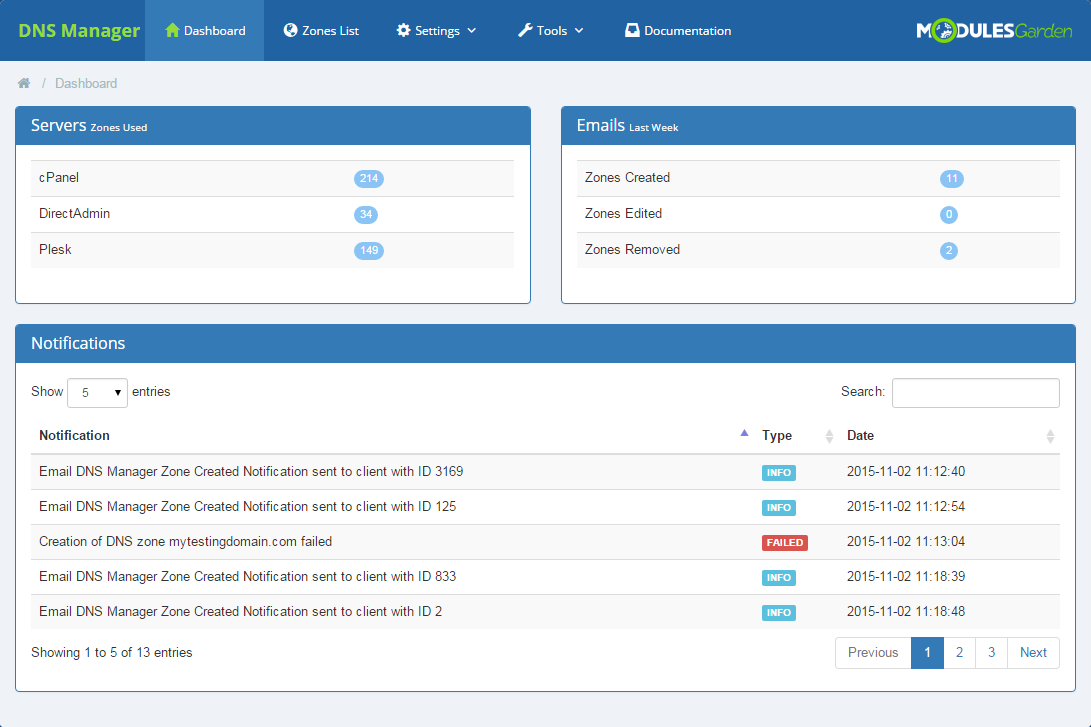Image resolution: width=1091 pixels, height=727 pixels.
Task: Go to notifications page 2
Action: (959, 653)
